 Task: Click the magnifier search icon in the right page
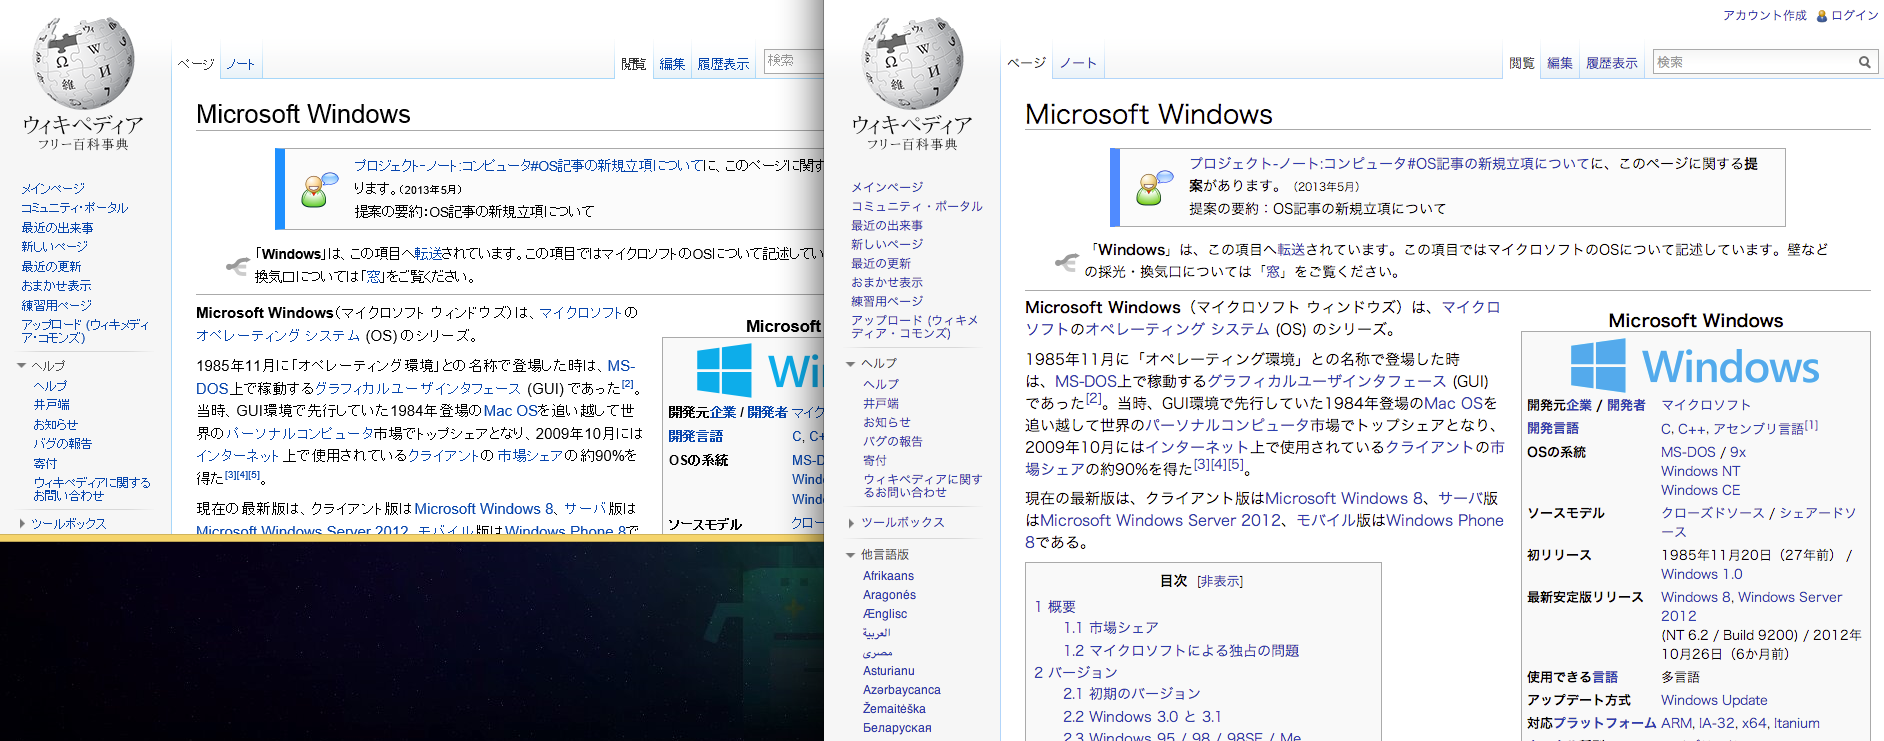pyautogui.click(x=1864, y=62)
